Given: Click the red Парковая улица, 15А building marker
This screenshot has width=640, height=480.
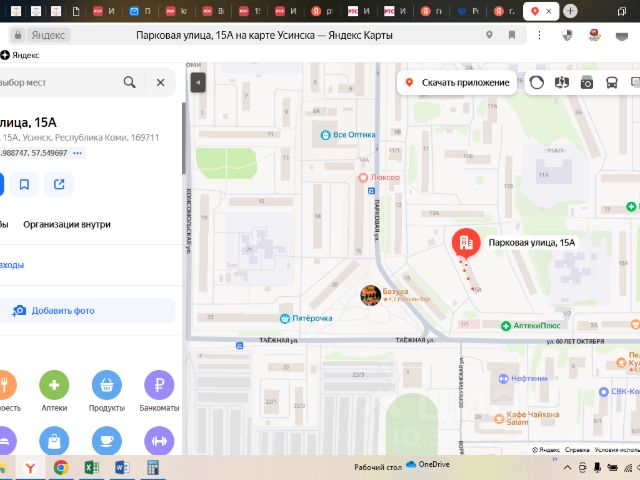Looking at the screenshot, I should click(x=466, y=242).
